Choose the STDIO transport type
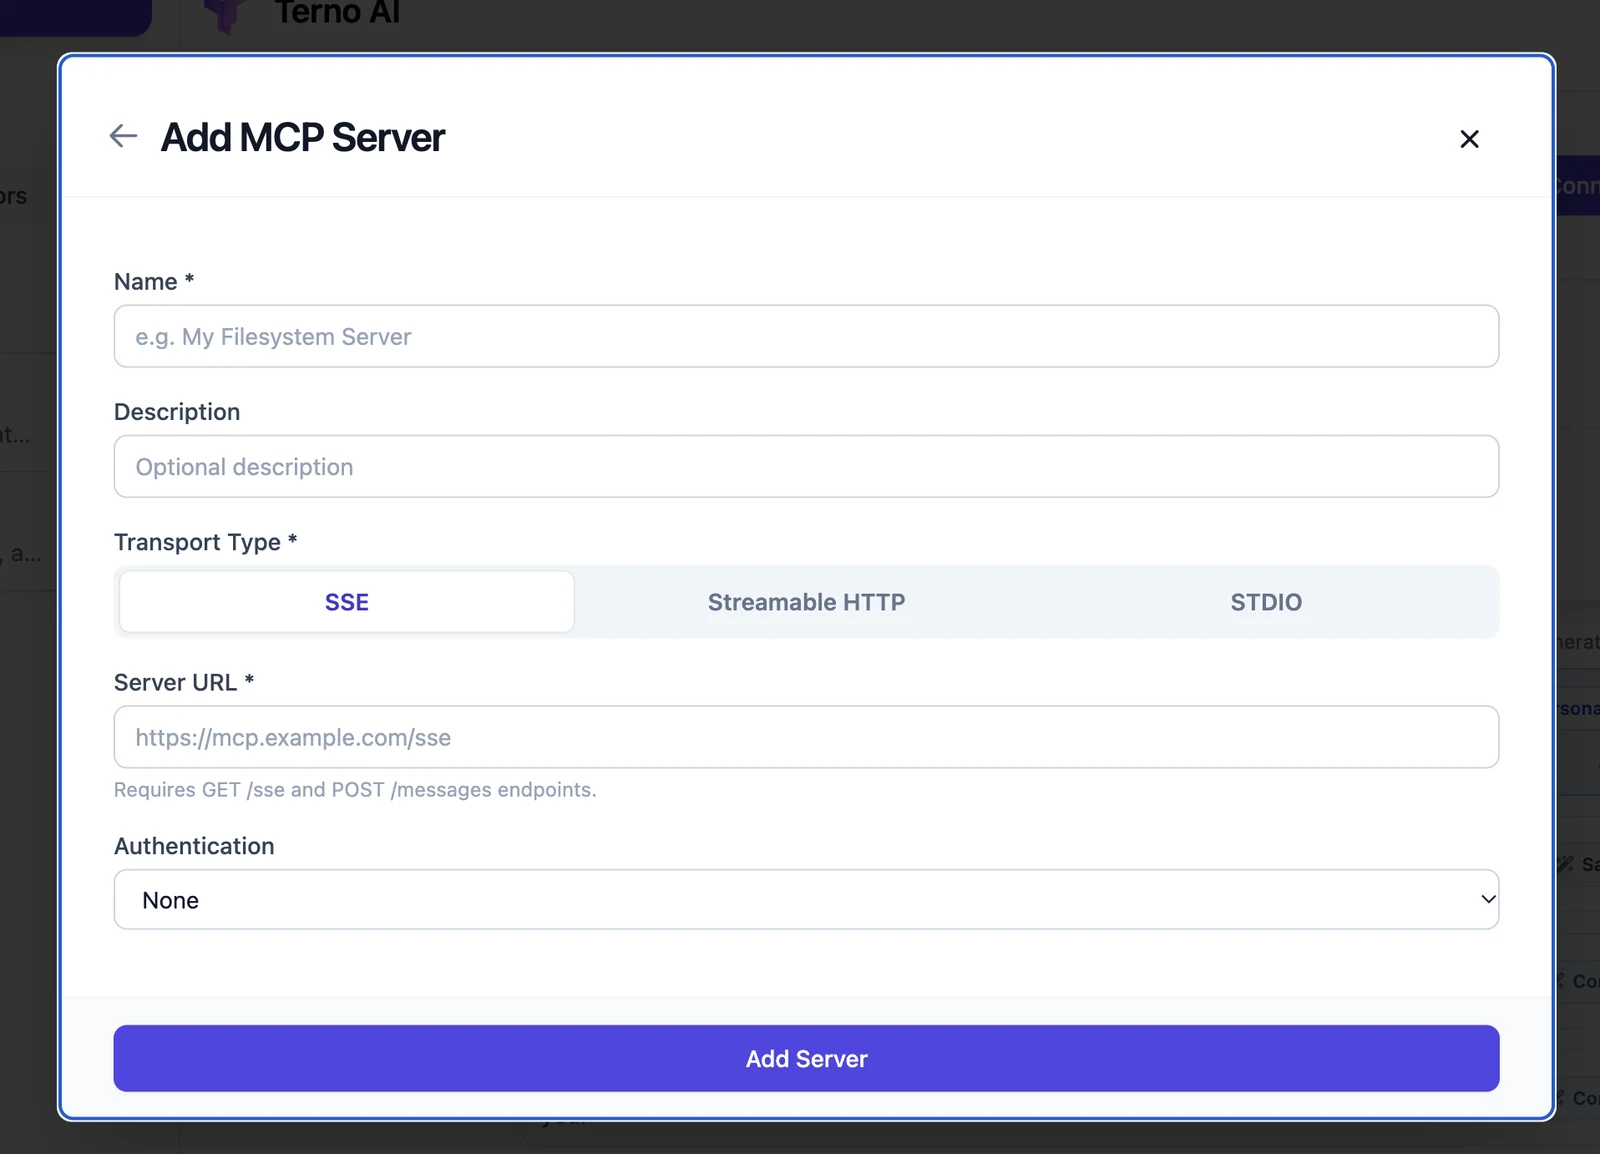The width and height of the screenshot is (1600, 1154). (1266, 602)
